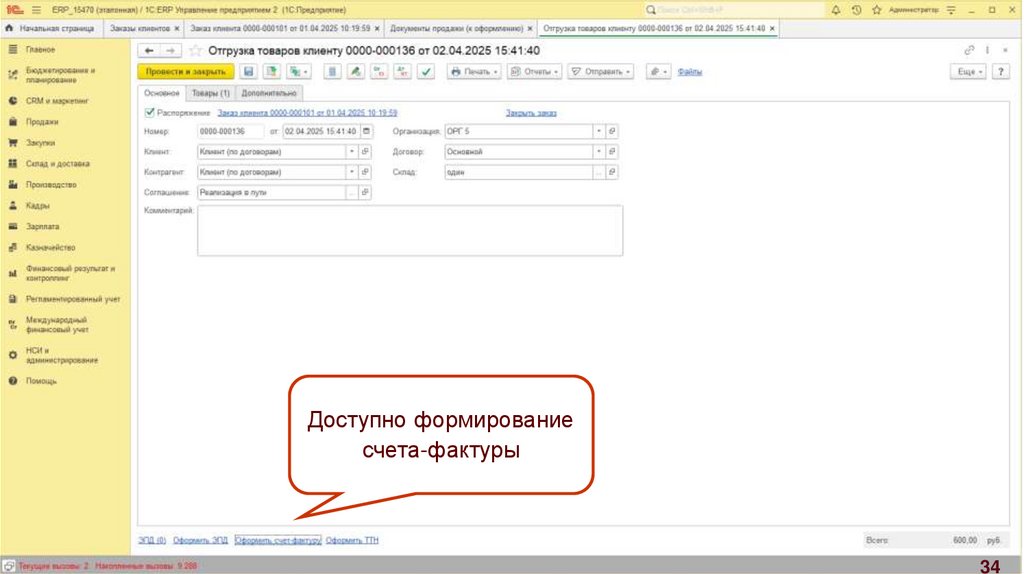Open the Продажи section in sidebar
Image resolution: width=1024 pixels, height=574 pixels.
point(41,122)
